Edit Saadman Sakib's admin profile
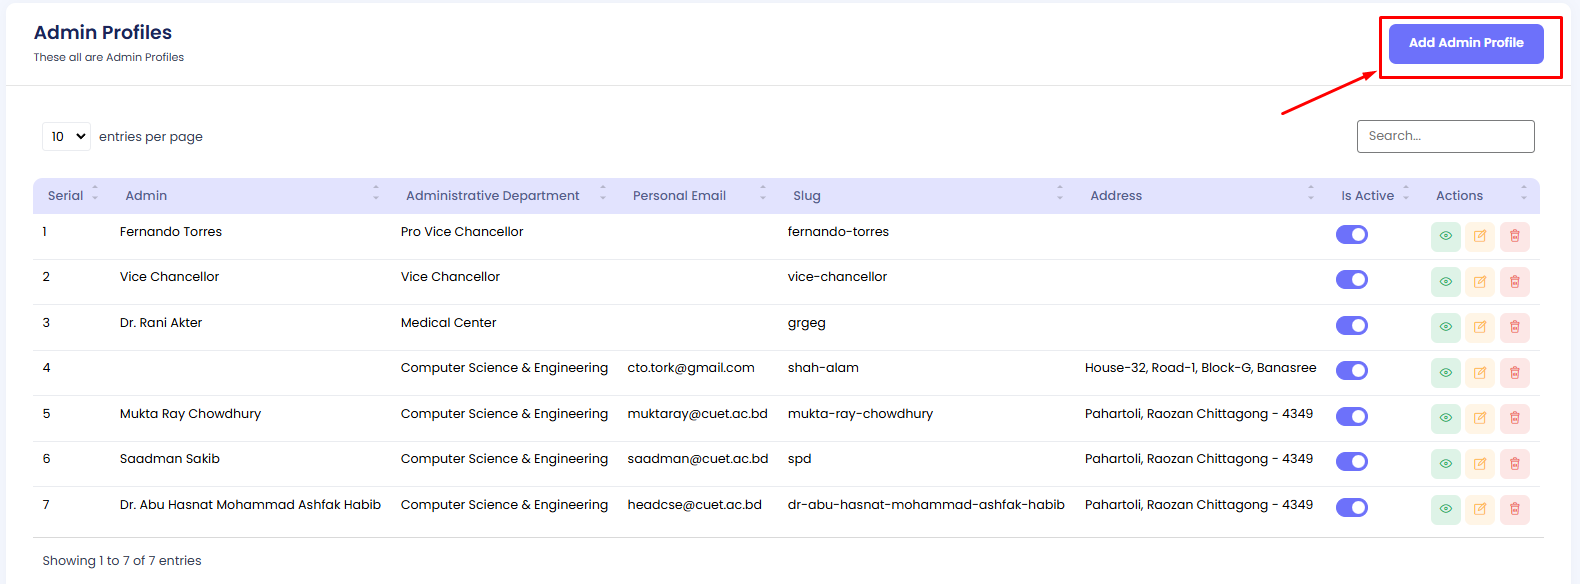This screenshot has width=1580, height=584. pos(1480,464)
